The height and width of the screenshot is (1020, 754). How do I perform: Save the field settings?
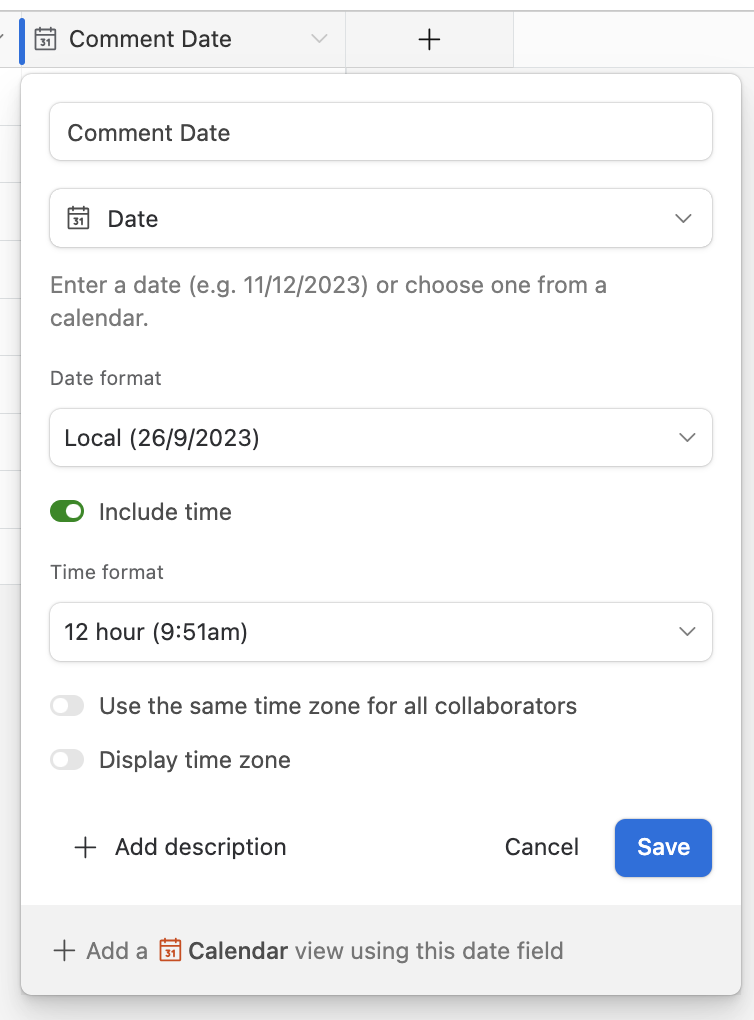pos(663,848)
